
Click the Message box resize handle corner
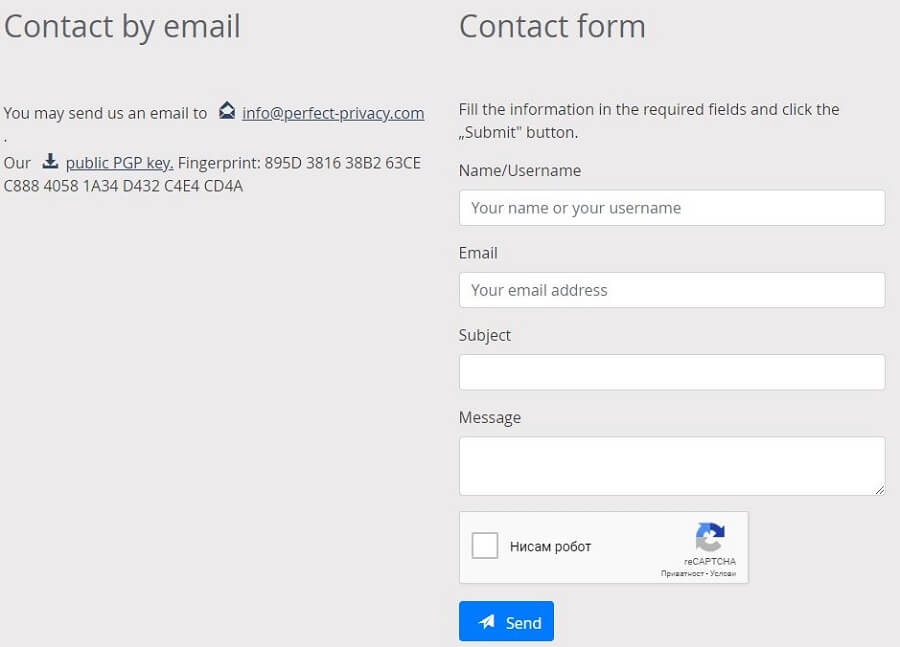(879, 490)
